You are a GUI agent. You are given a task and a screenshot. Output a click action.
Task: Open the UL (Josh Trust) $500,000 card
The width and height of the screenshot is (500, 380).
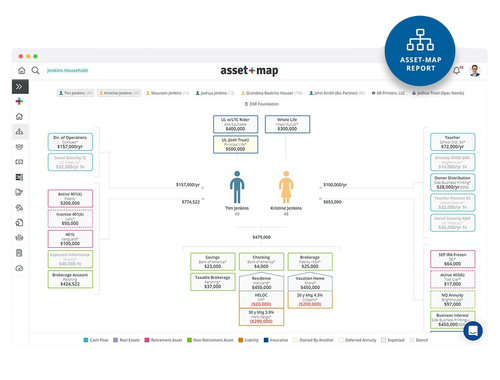point(235,144)
